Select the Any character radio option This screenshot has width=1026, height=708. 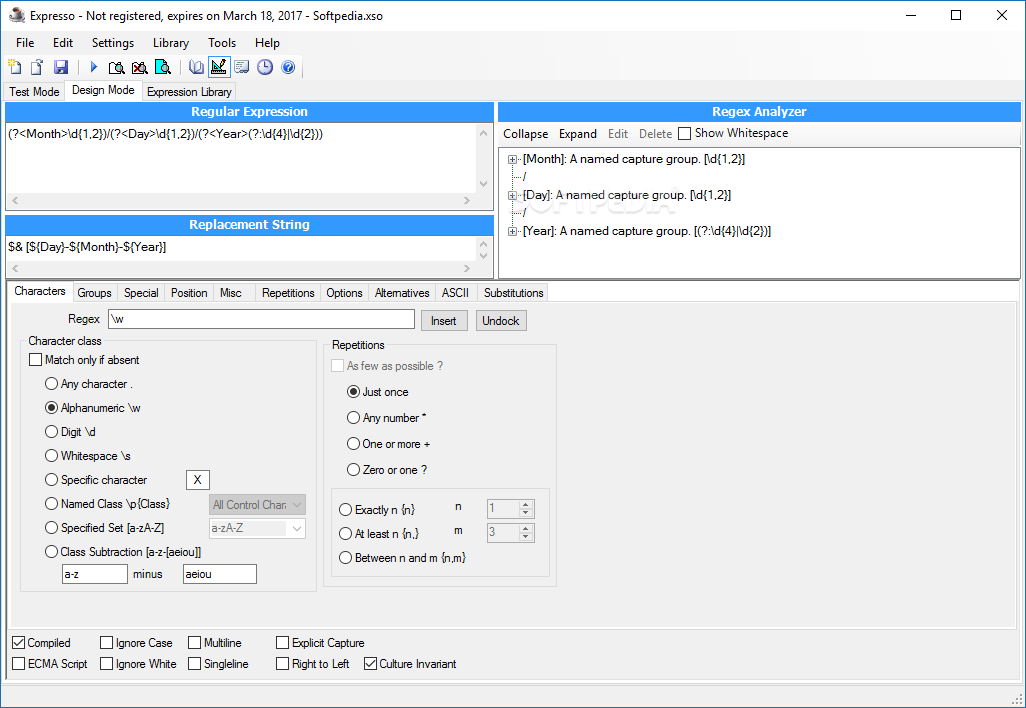(x=51, y=383)
